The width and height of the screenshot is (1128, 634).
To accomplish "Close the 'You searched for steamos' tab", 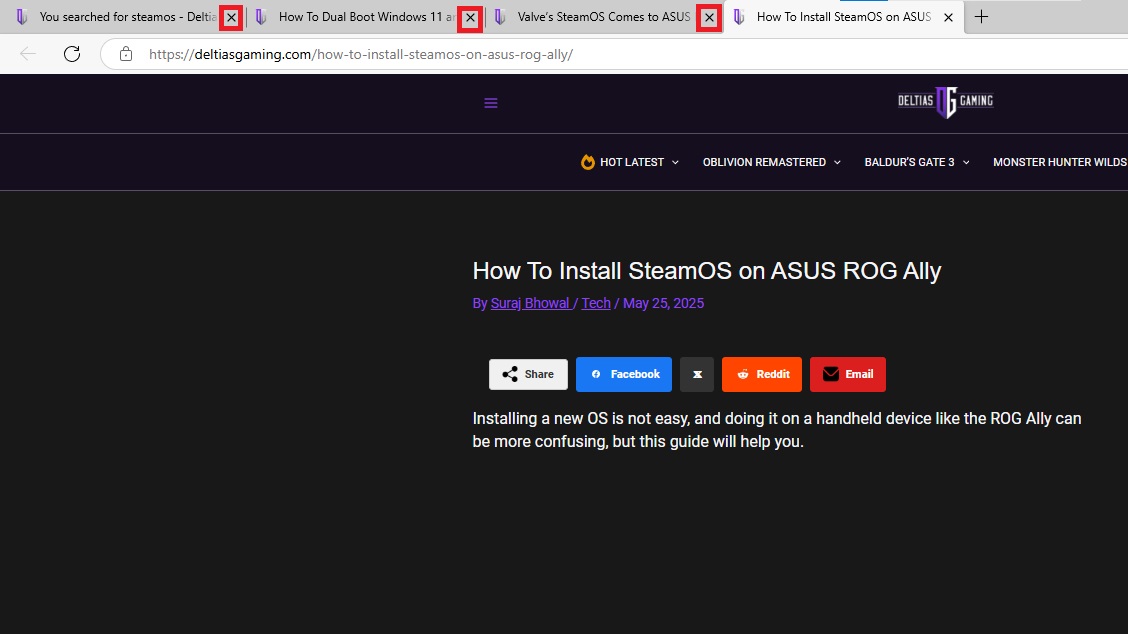I will tap(231, 18).
